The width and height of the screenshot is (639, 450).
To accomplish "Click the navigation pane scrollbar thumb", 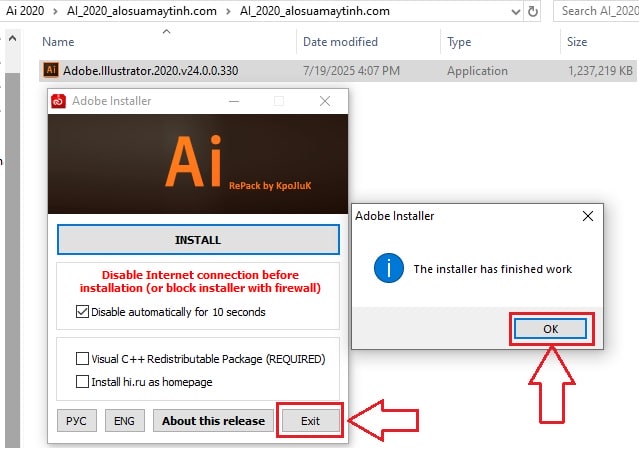I will pyautogui.click(x=13, y=261).
